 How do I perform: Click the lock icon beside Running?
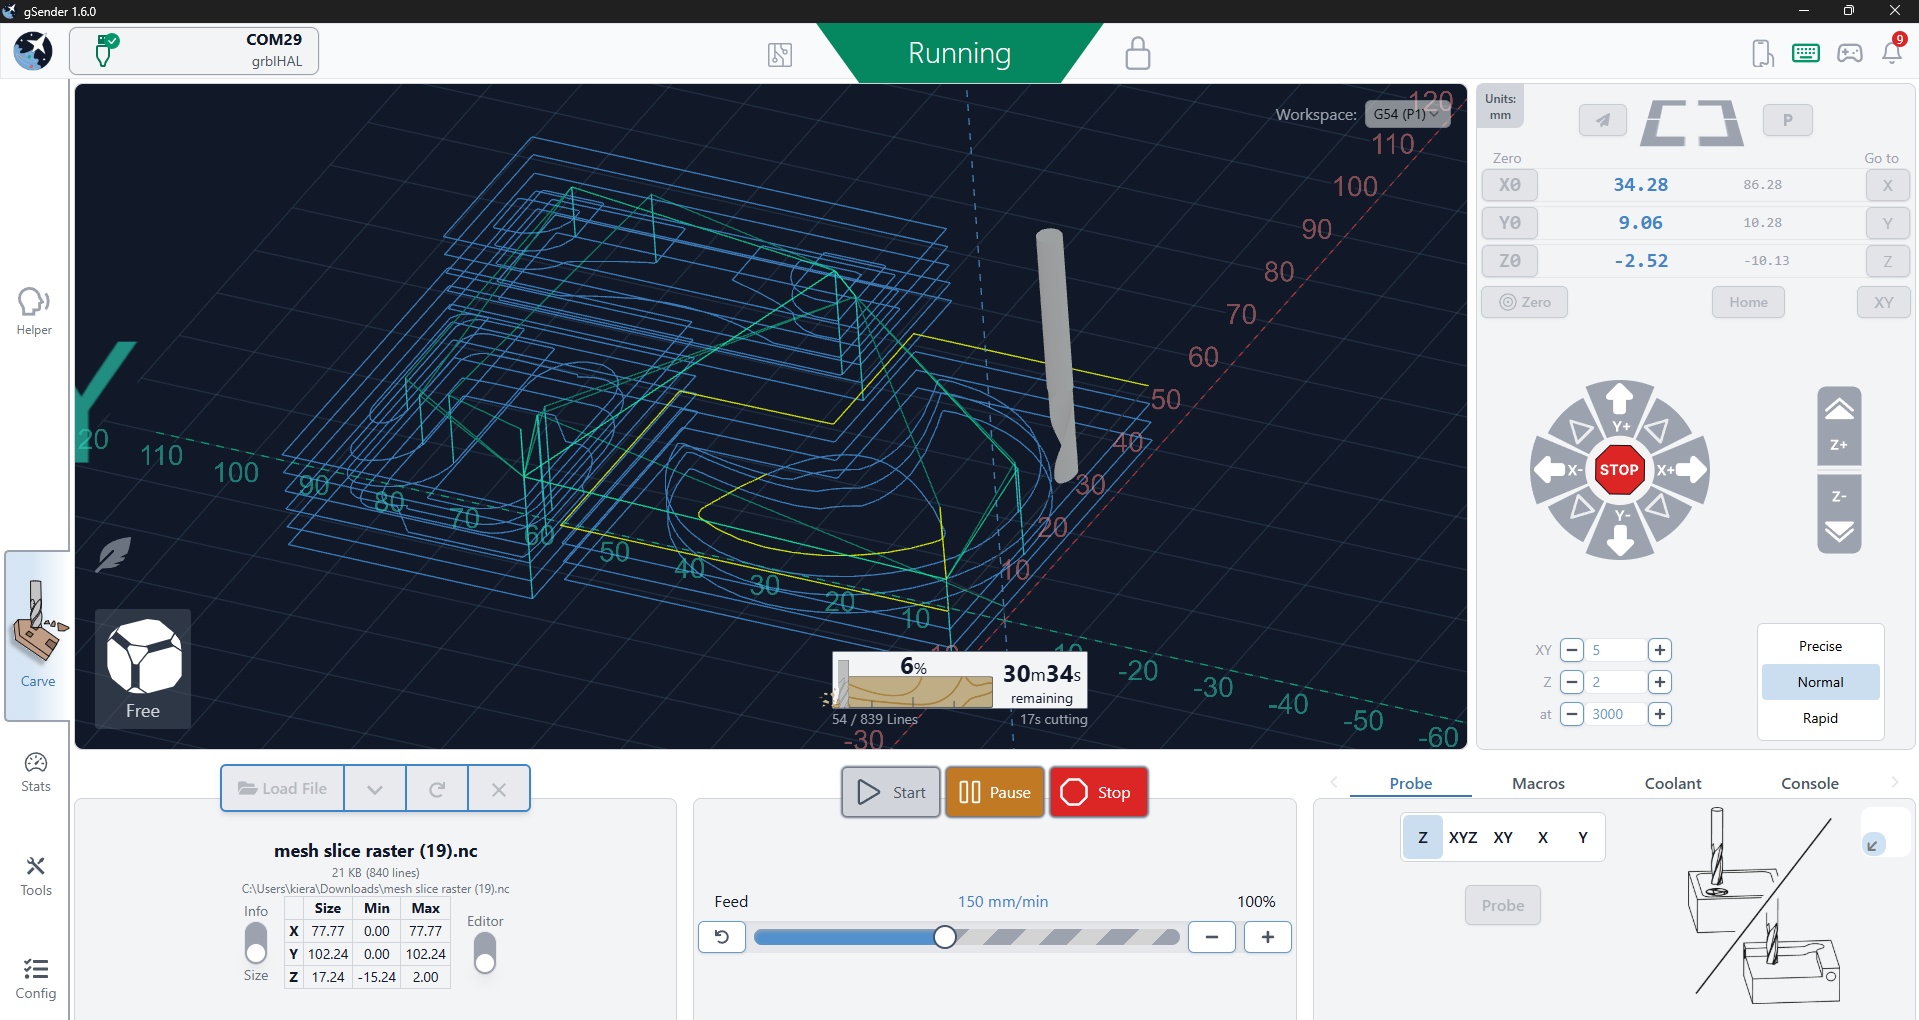[x=1137, y=53]
